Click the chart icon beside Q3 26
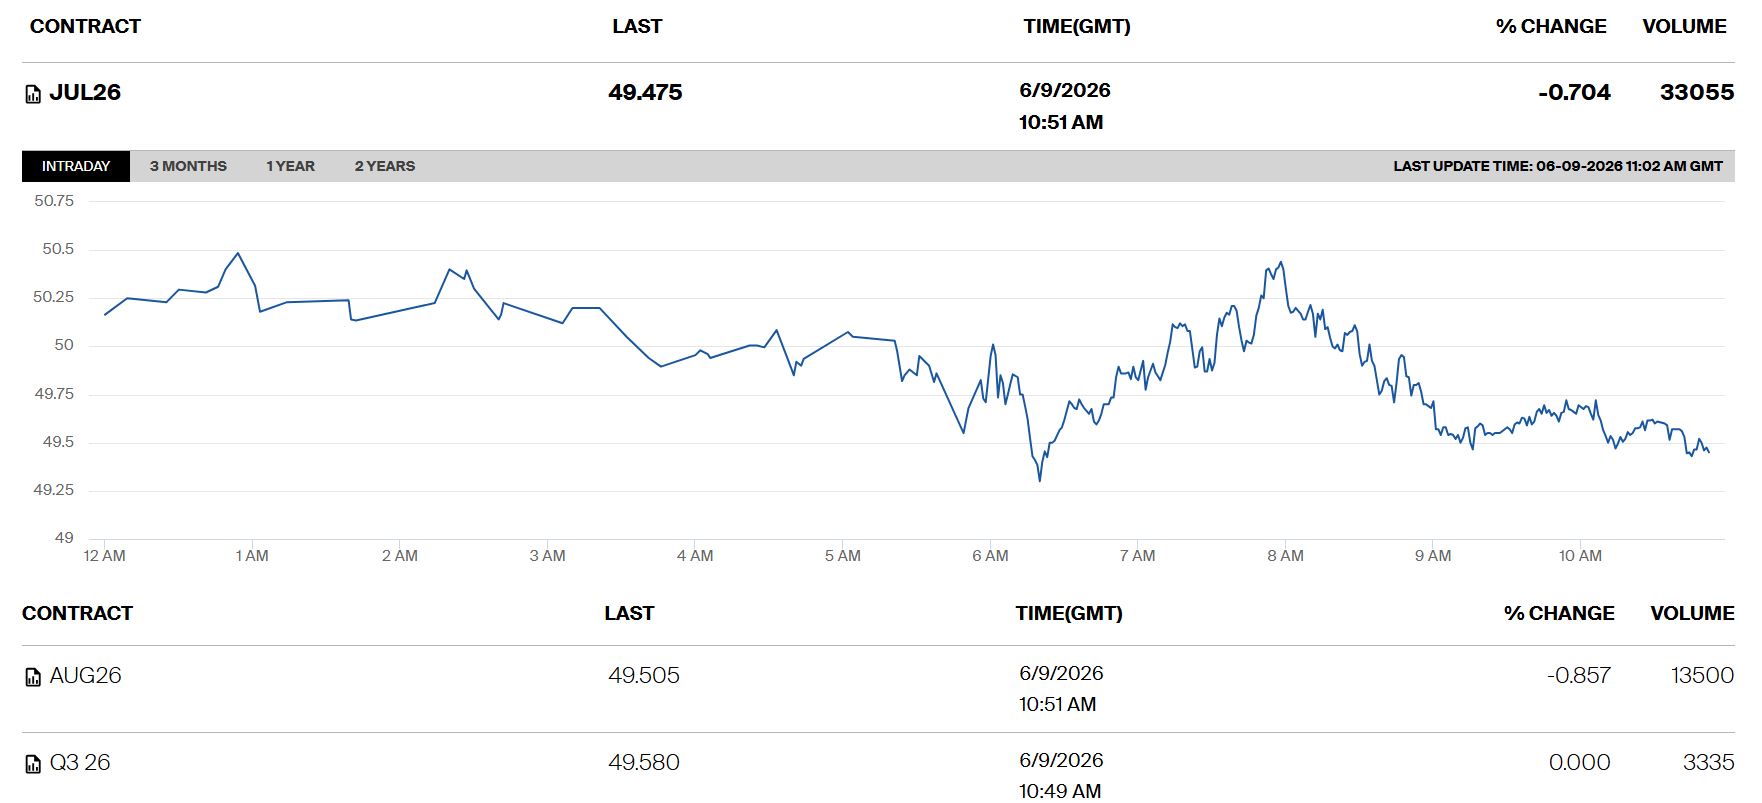 point(33,764)
